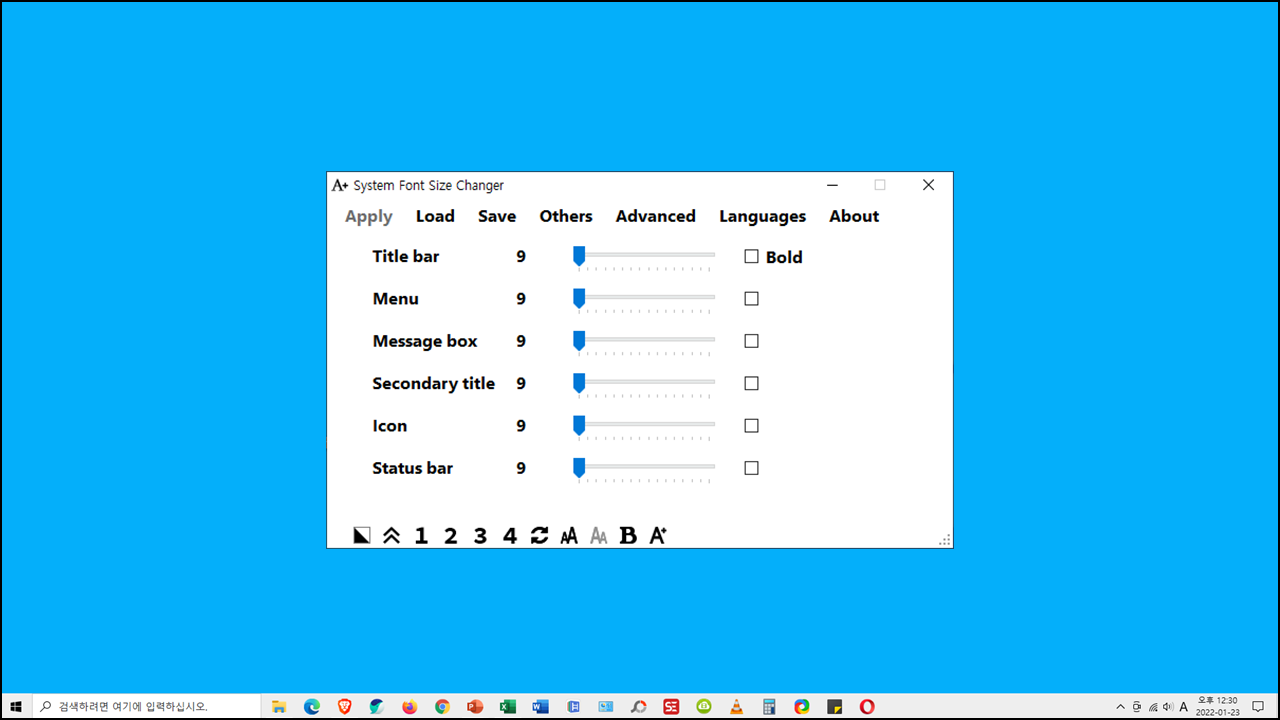This screenshot has height=720, width=1280.
Task: Click the Message box label text
Action: pos(425,341)
